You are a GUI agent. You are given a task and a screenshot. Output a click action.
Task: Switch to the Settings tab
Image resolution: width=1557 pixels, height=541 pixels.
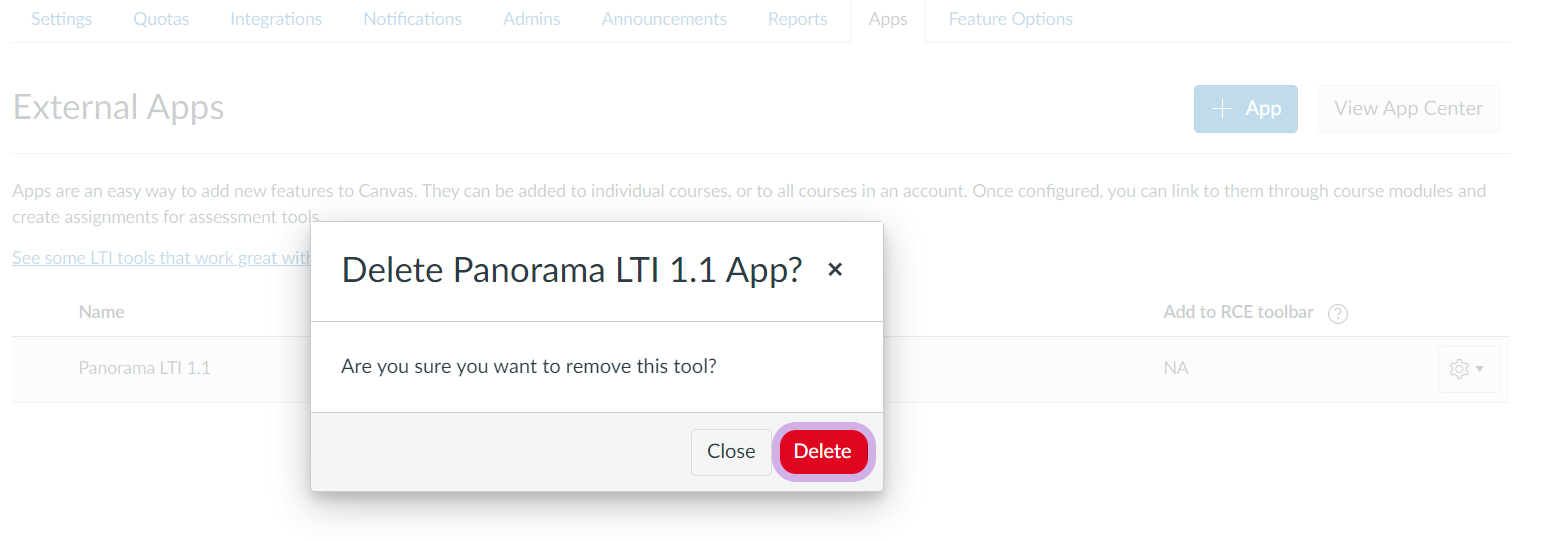tap(61, 19)
